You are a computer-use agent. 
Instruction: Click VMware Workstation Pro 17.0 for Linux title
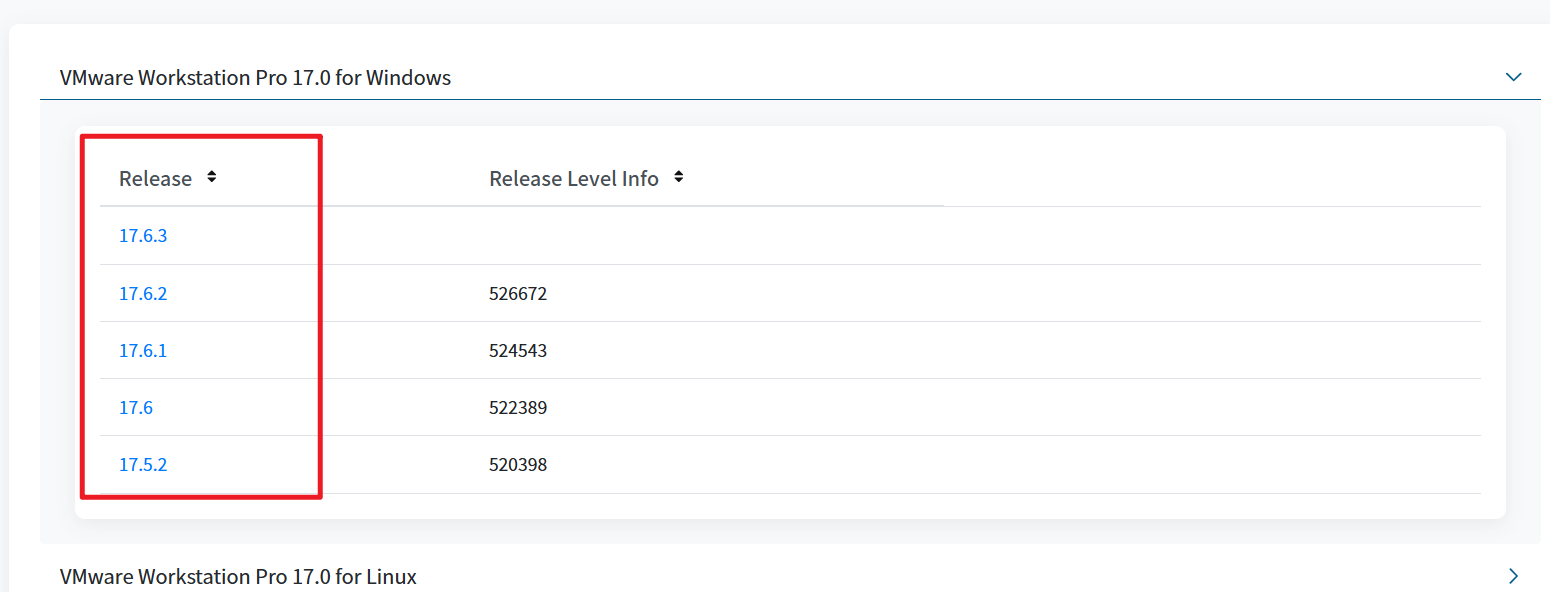pyautogui.click(x=238, y=576)
